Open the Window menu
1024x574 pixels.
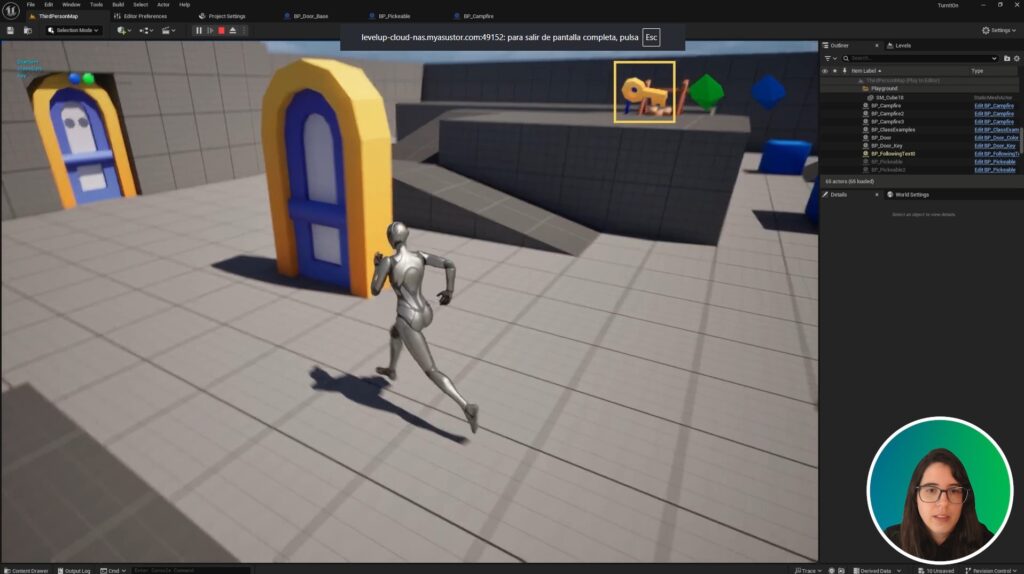(x=71, y=5)
